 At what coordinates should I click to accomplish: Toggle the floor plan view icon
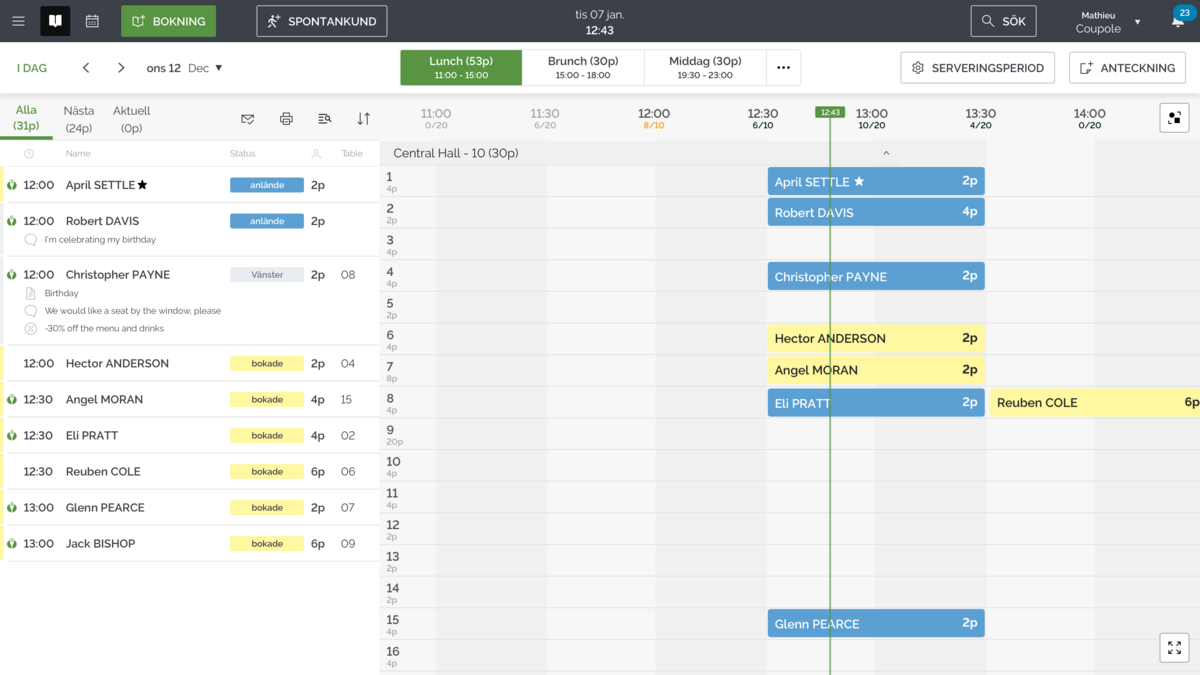pos(1174,118)
